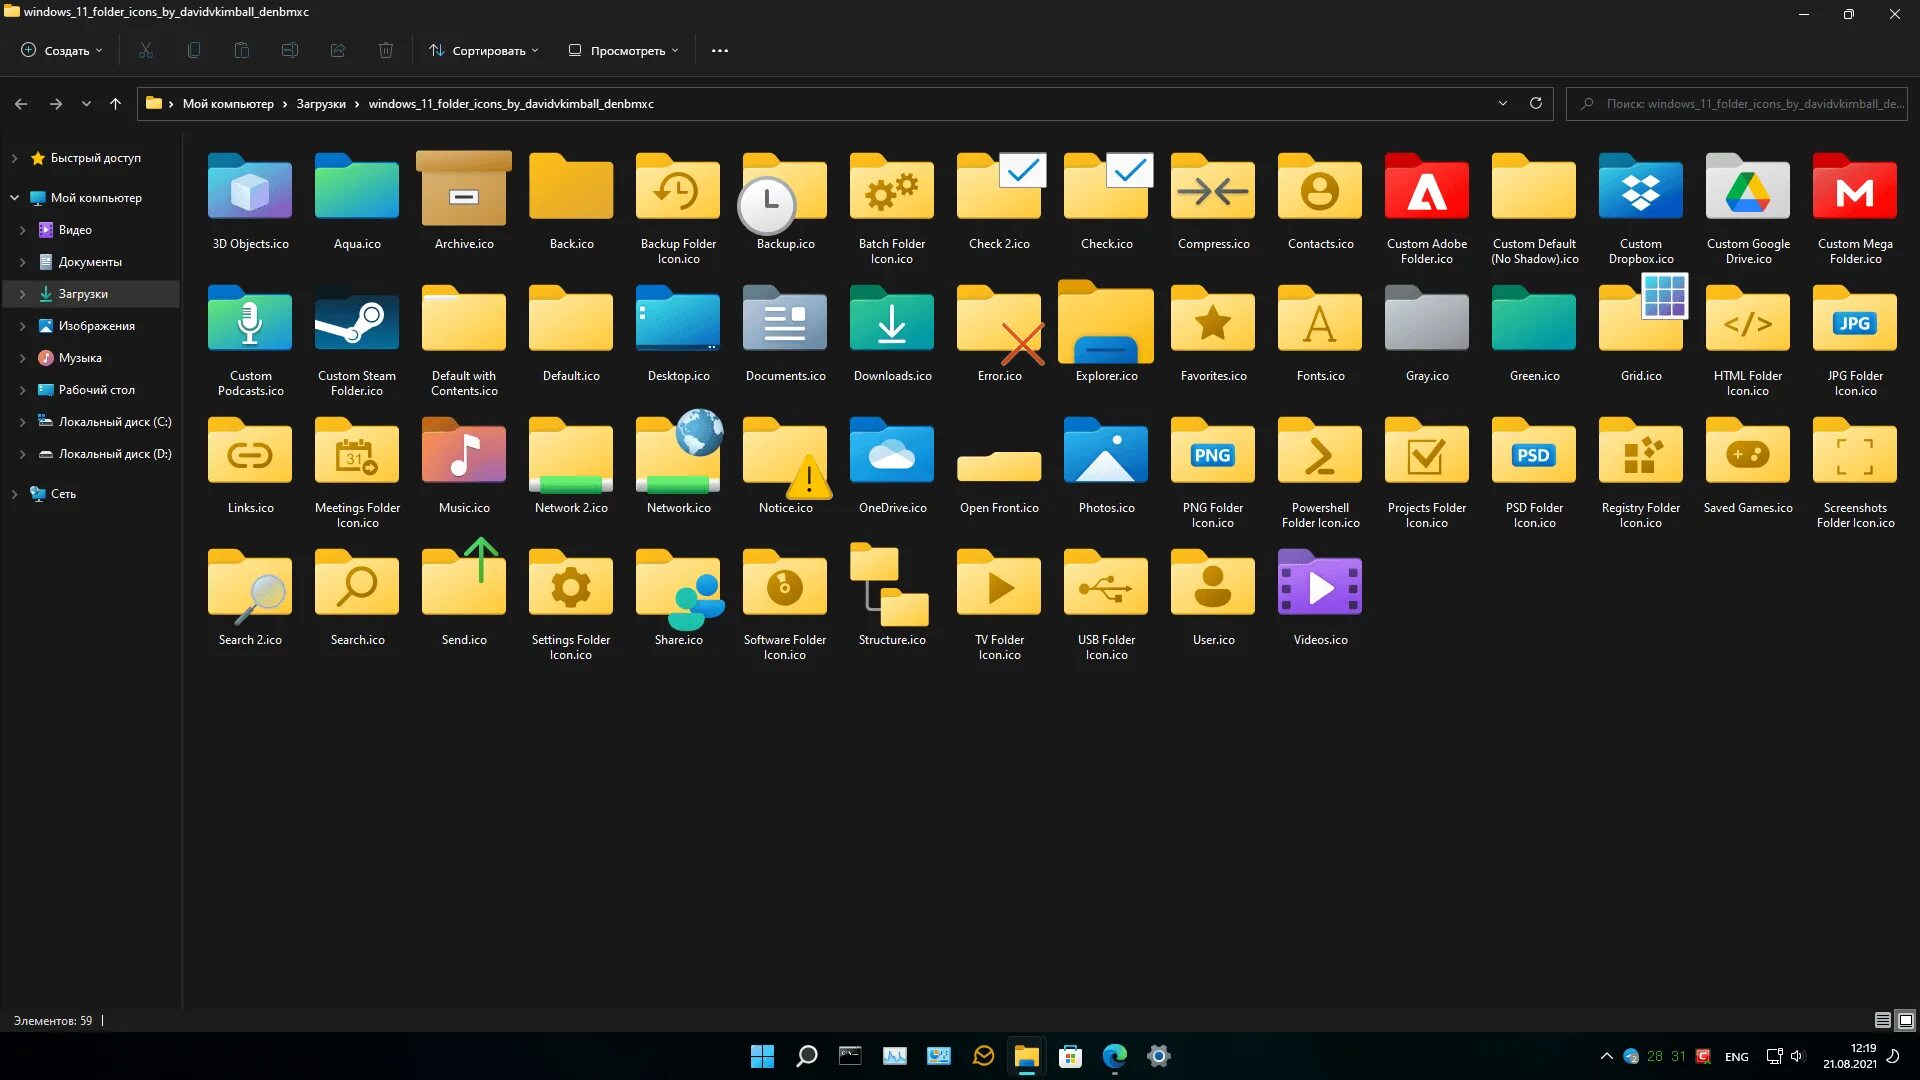This screenshot has height=1080, width=1920.
Task: Click the Refresh button beside address bar
Action: (1536, 103)
